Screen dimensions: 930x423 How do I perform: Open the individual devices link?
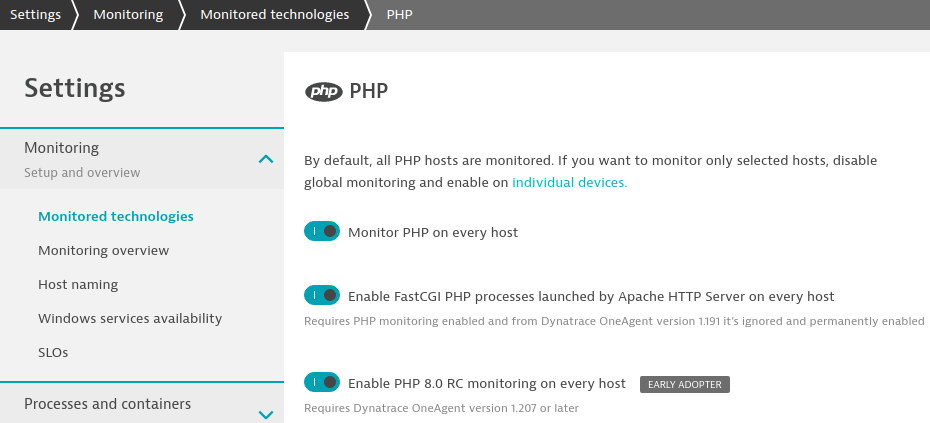point(569,182)
